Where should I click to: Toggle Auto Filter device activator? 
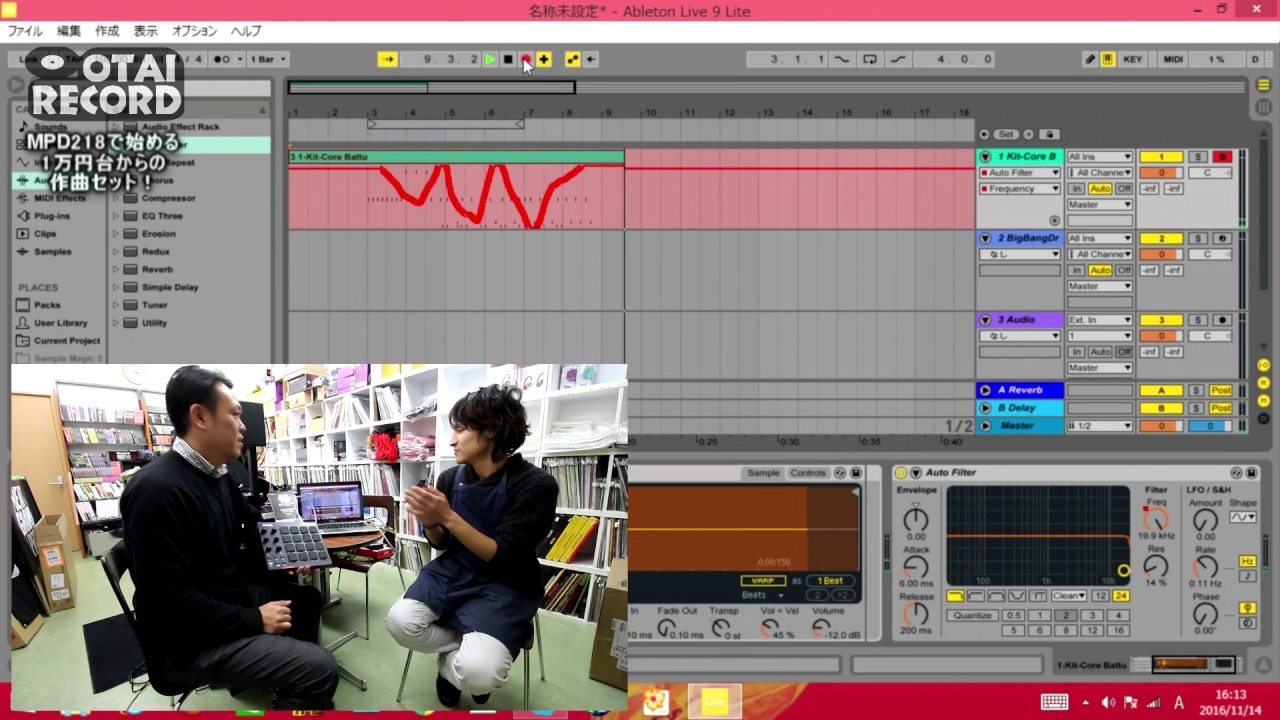901,472
